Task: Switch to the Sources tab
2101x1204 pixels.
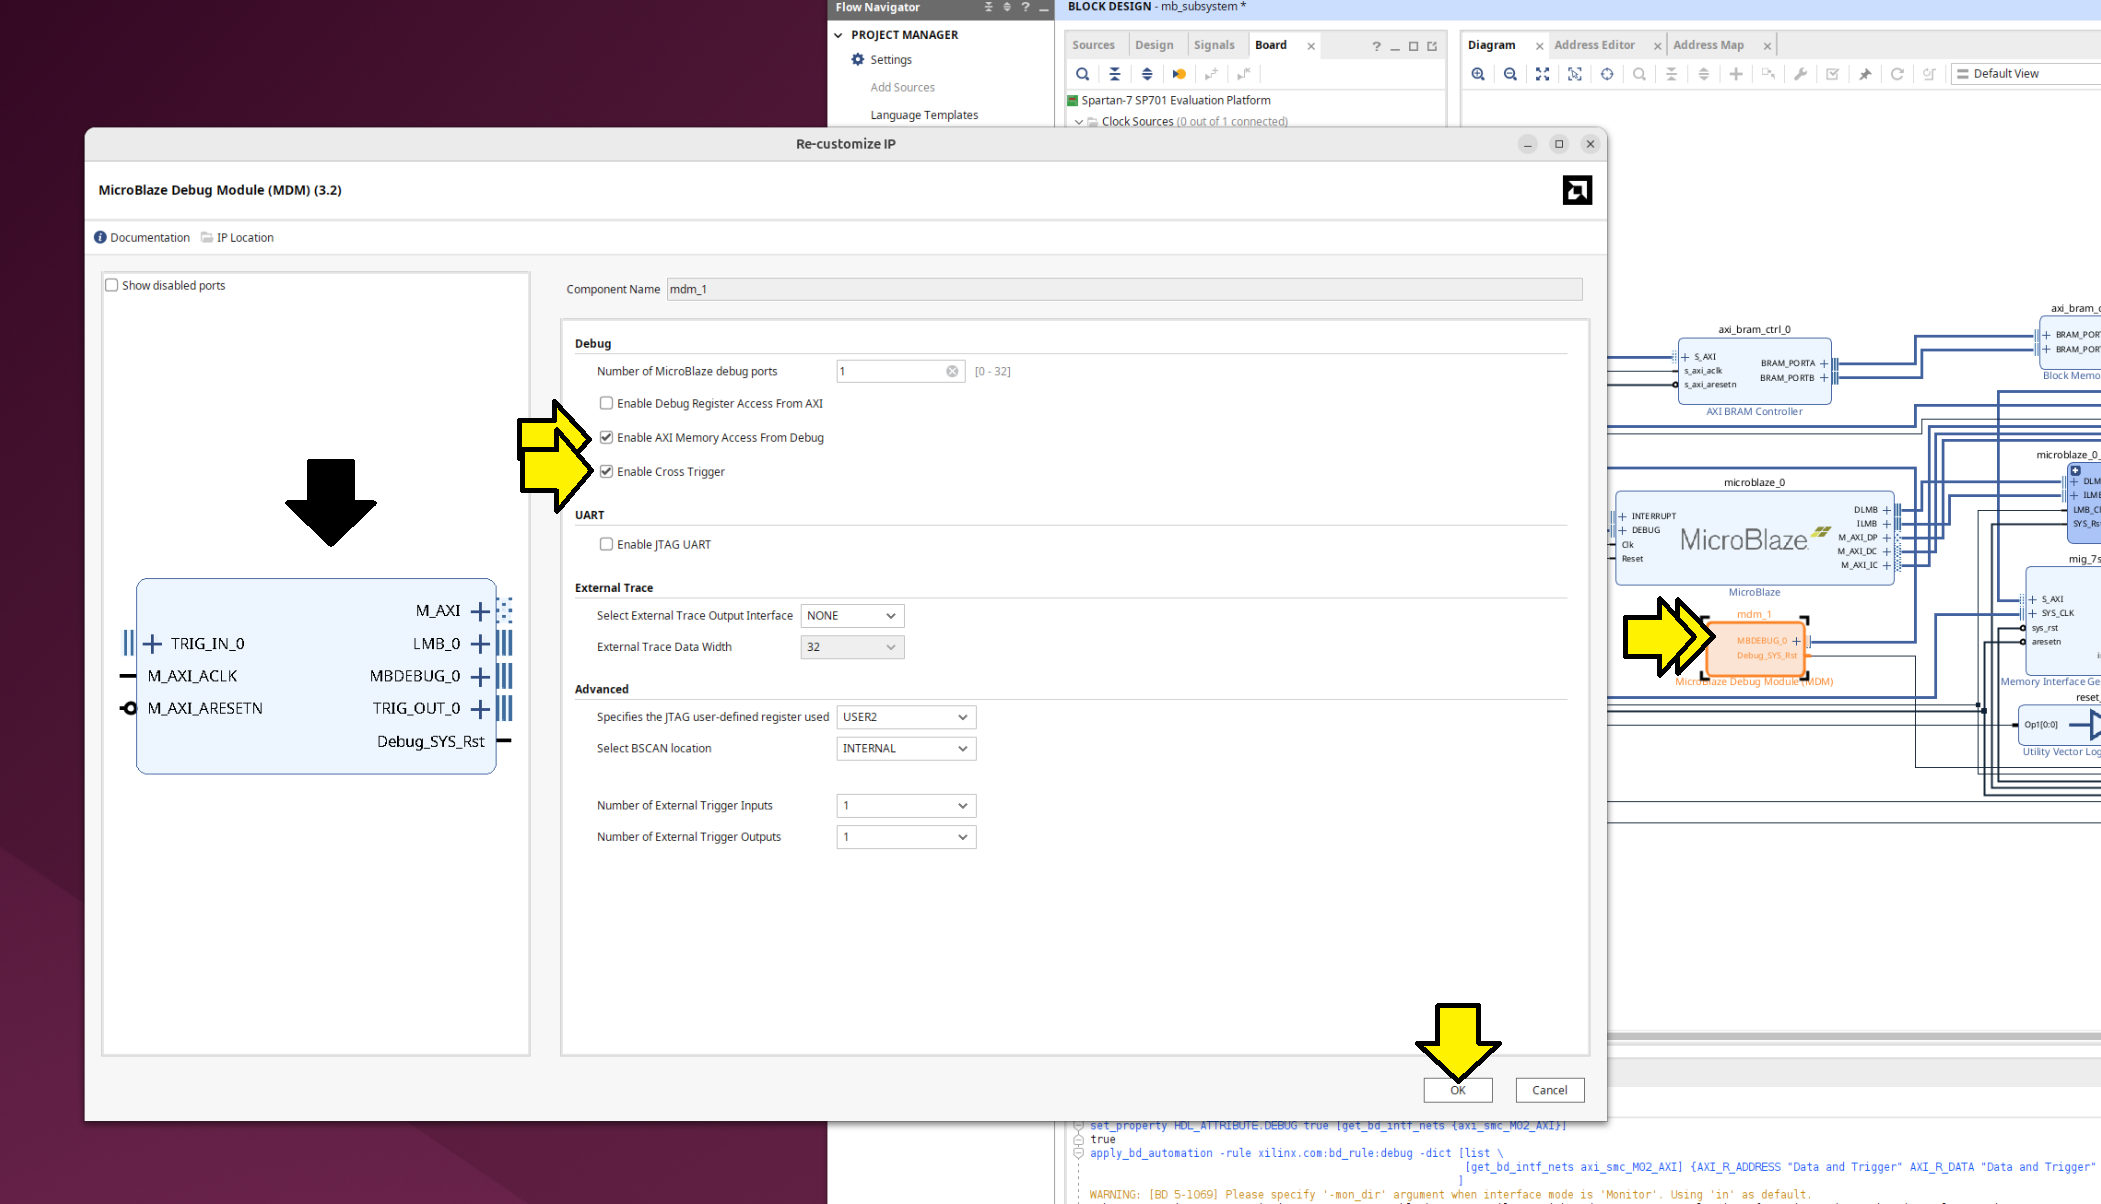Action: point(1093,45)
